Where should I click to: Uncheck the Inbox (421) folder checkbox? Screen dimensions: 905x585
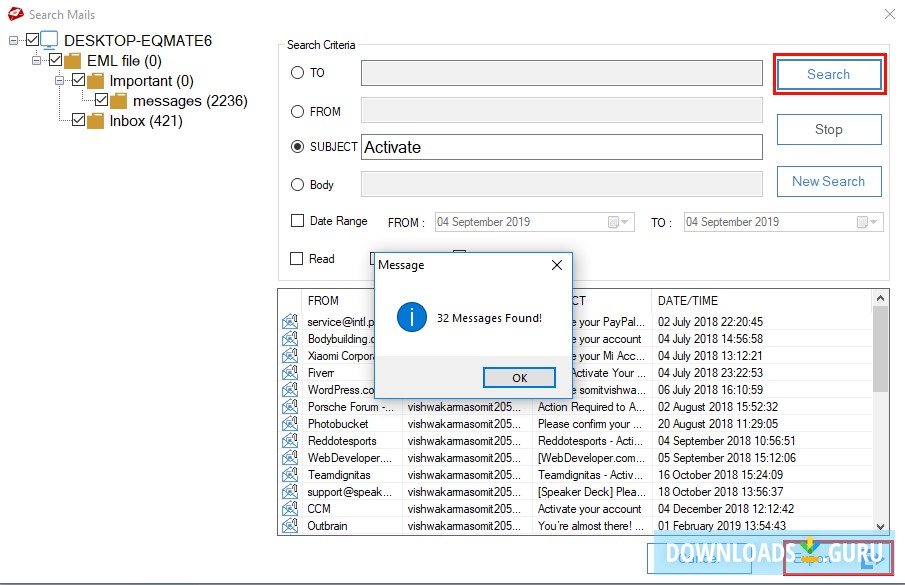[x=79, y=121]
